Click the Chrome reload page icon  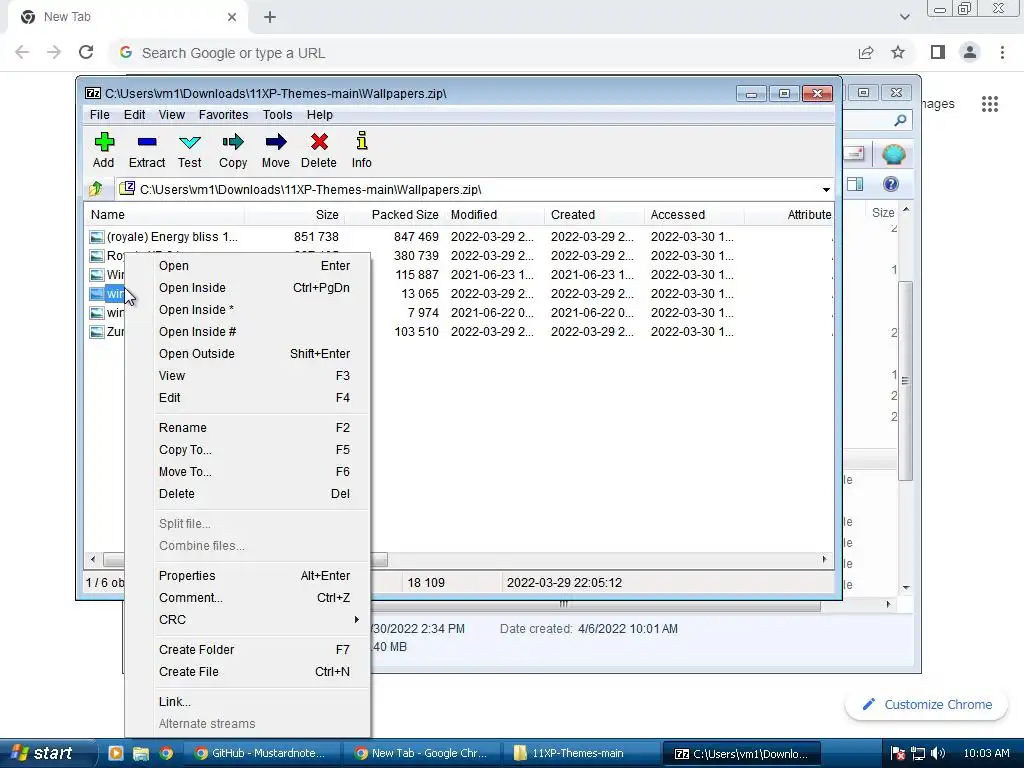point(86,53)
